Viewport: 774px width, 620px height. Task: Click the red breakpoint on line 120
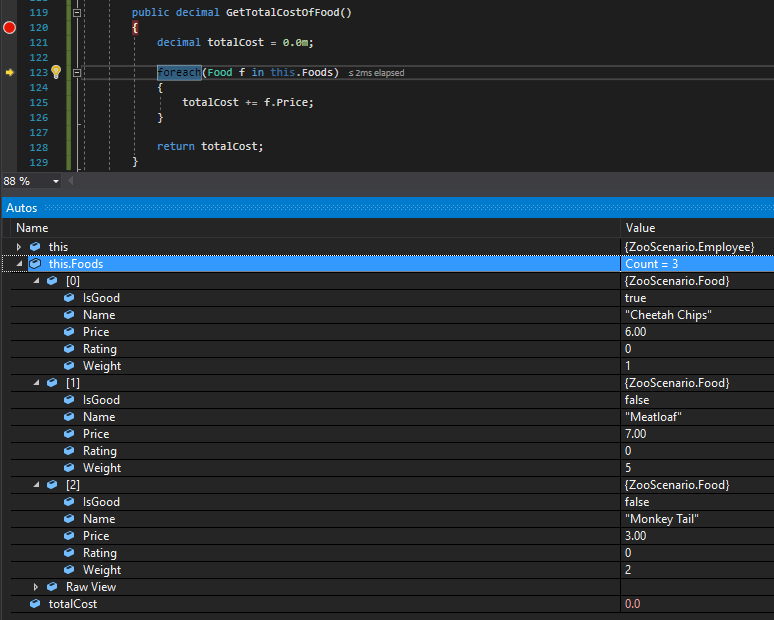[x=10, y=27]
